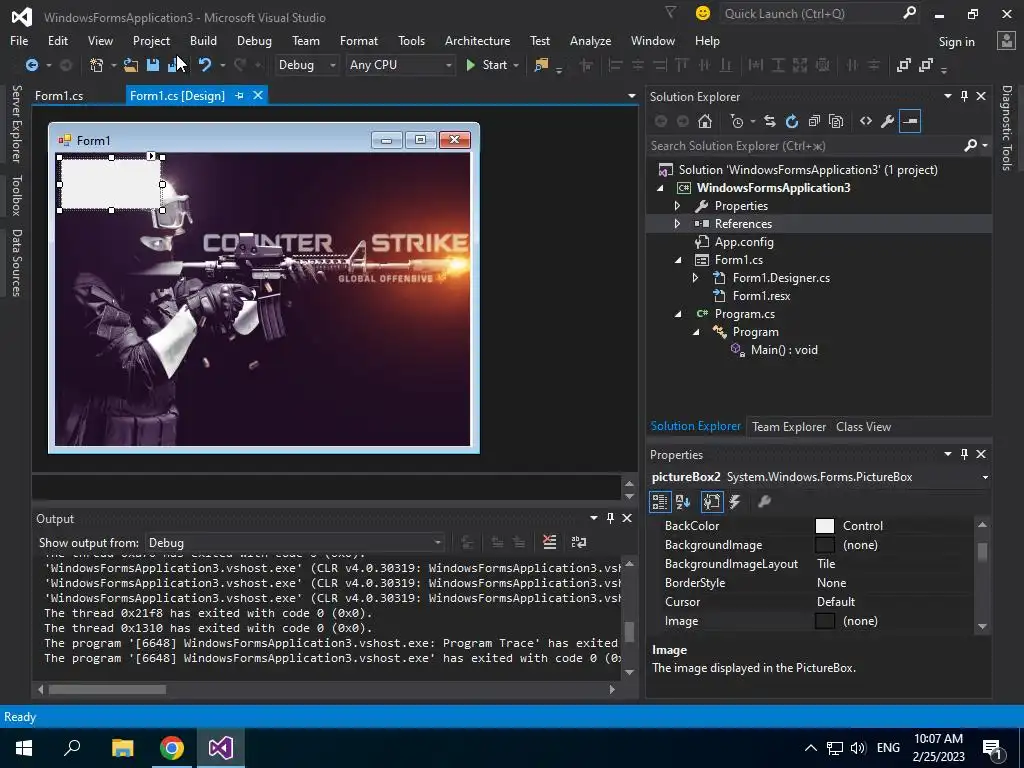Open the Debug menu

tap(254, 40)
